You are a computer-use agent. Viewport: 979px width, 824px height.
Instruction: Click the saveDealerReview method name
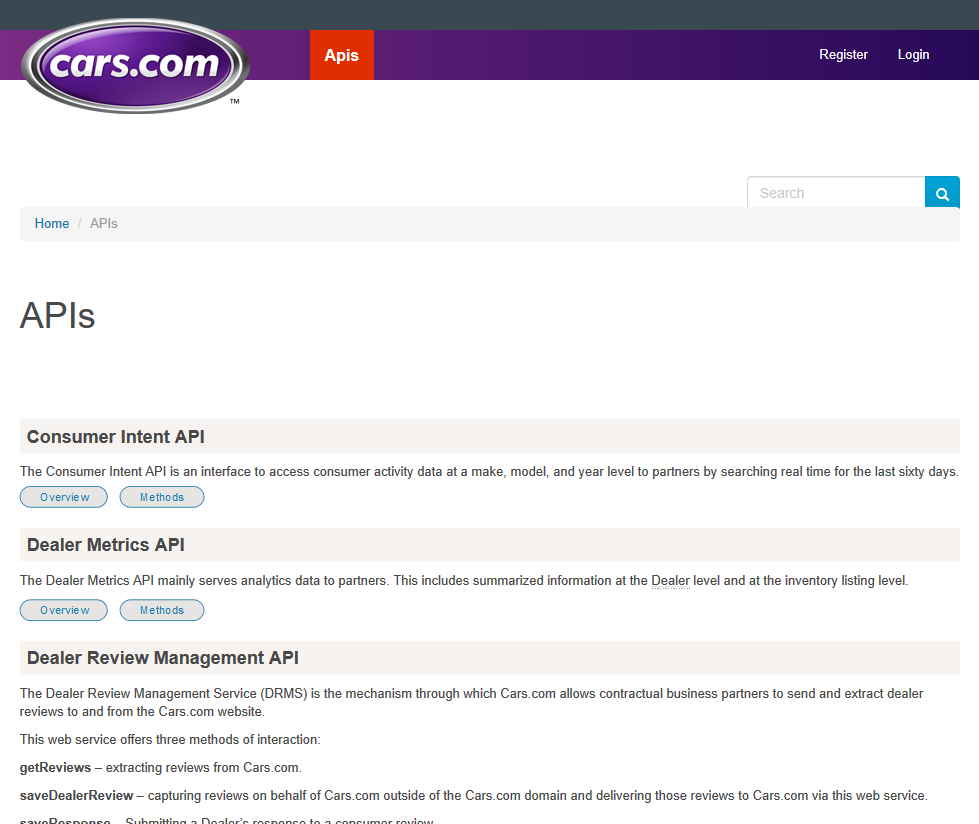click(76, 795)
